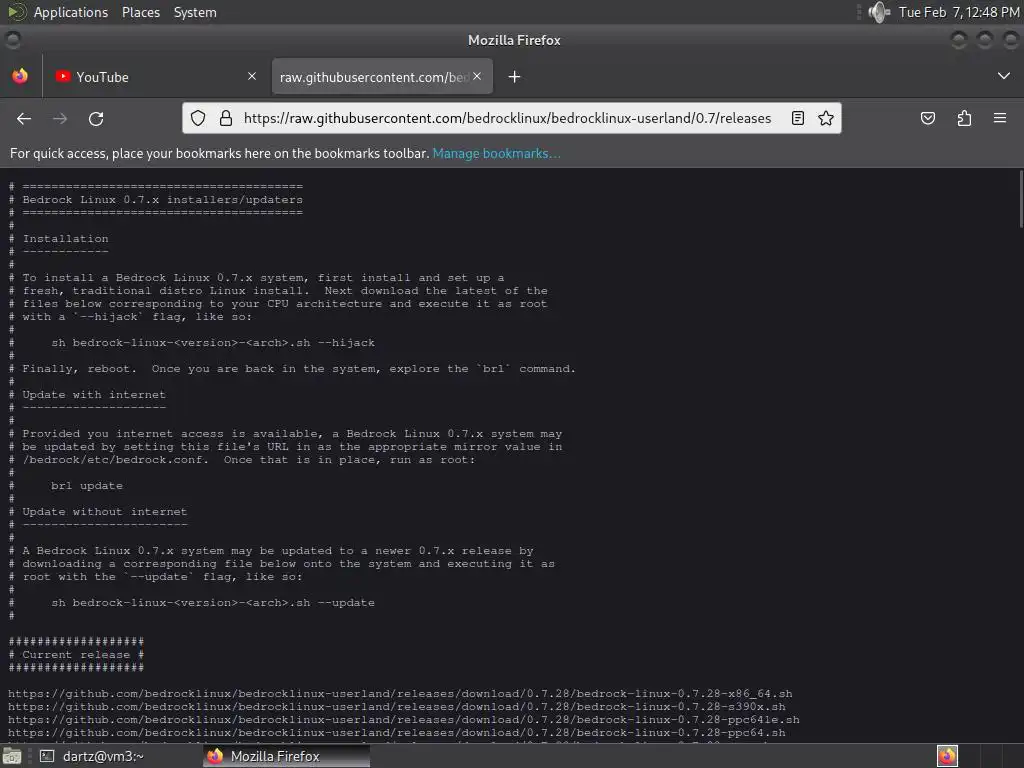Image resolution: width=1024 pixels, height=768 pixels.
Task: Click the '--hijack' command line text
Action: 213,343
